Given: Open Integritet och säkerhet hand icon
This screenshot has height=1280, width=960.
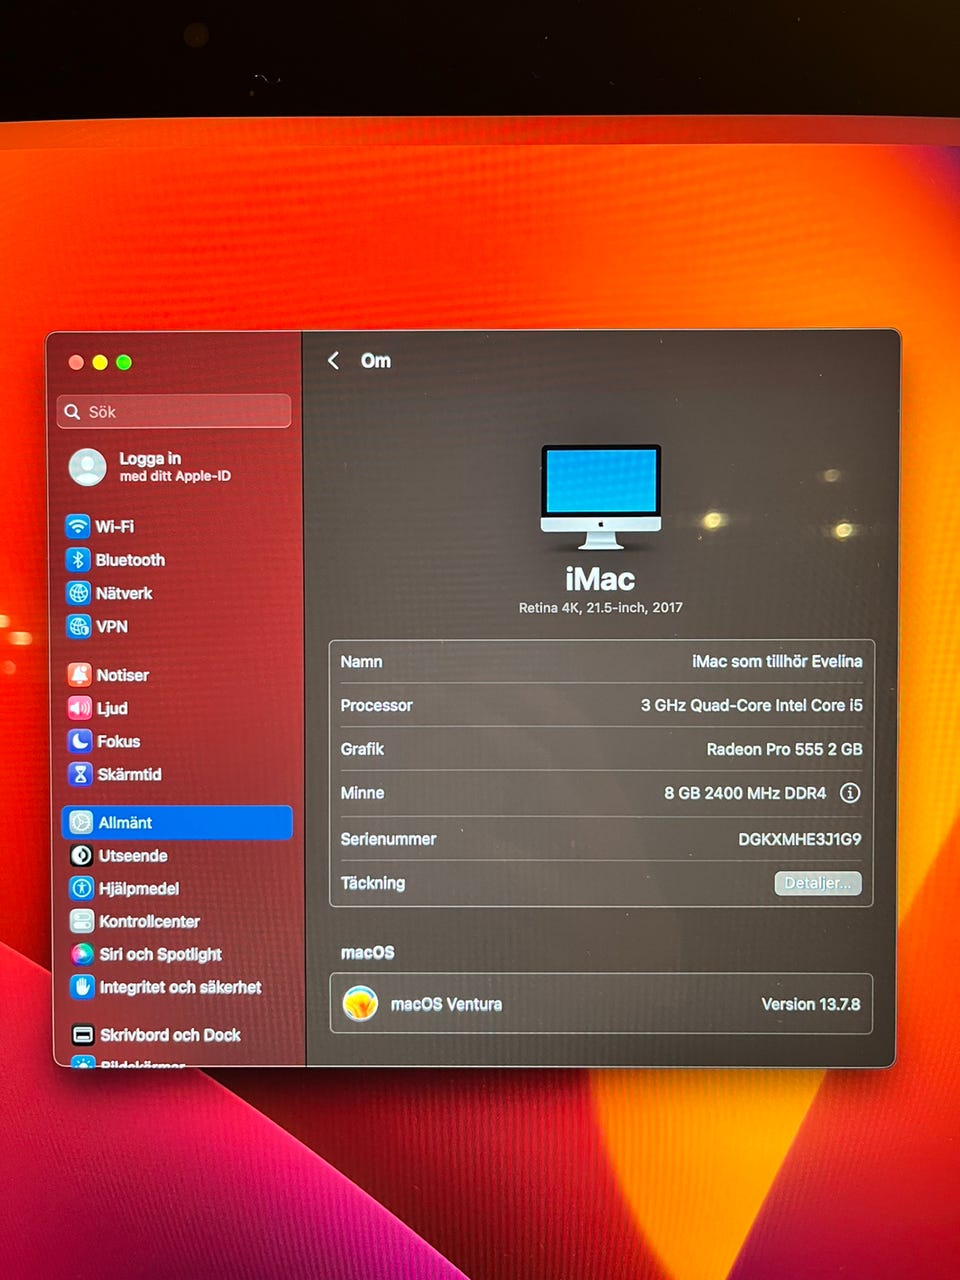Looking at the screenshot, I should tap(82, 987).
